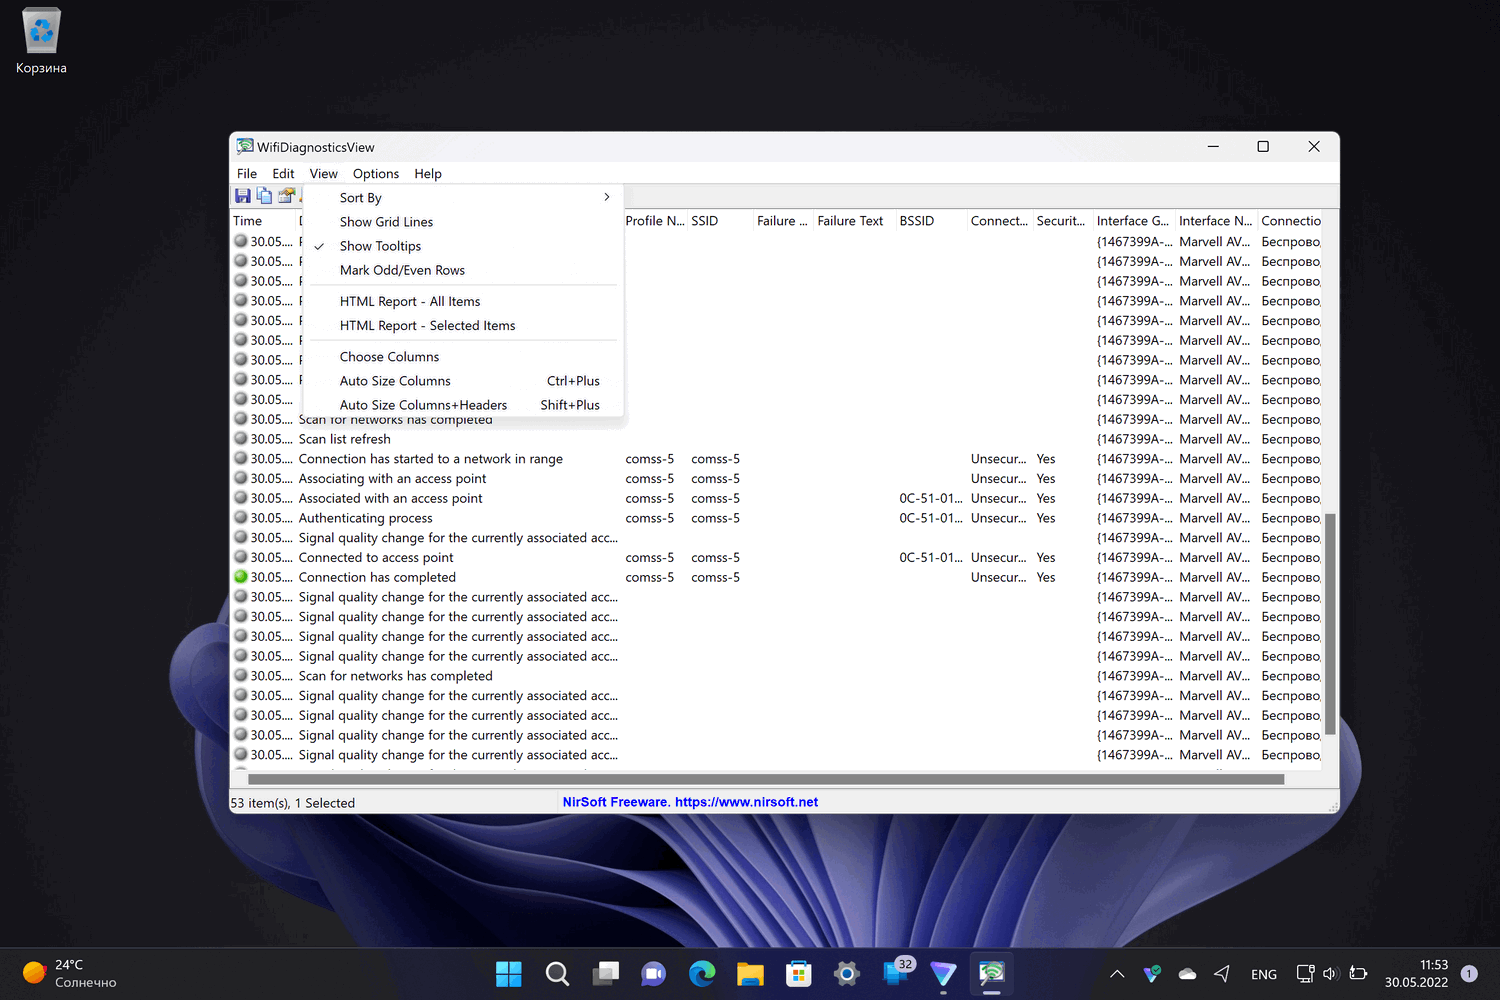Enable Mark Odd/Even Rows option

pyautogui.click(x=402, y=270)
